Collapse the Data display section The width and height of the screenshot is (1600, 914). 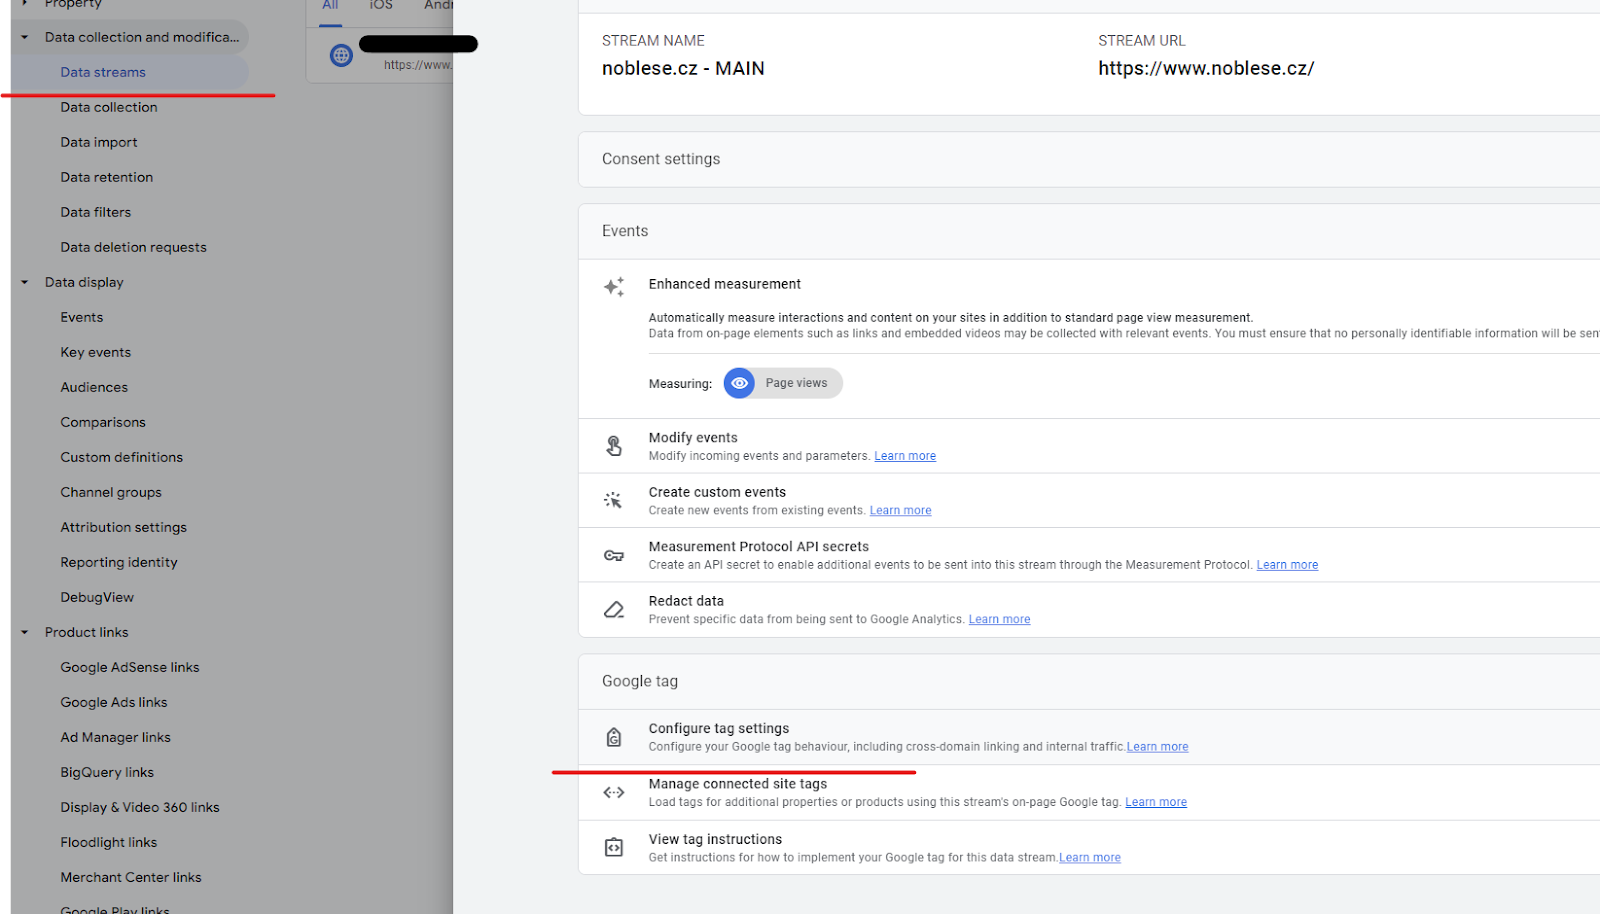[x=25, y=282]
